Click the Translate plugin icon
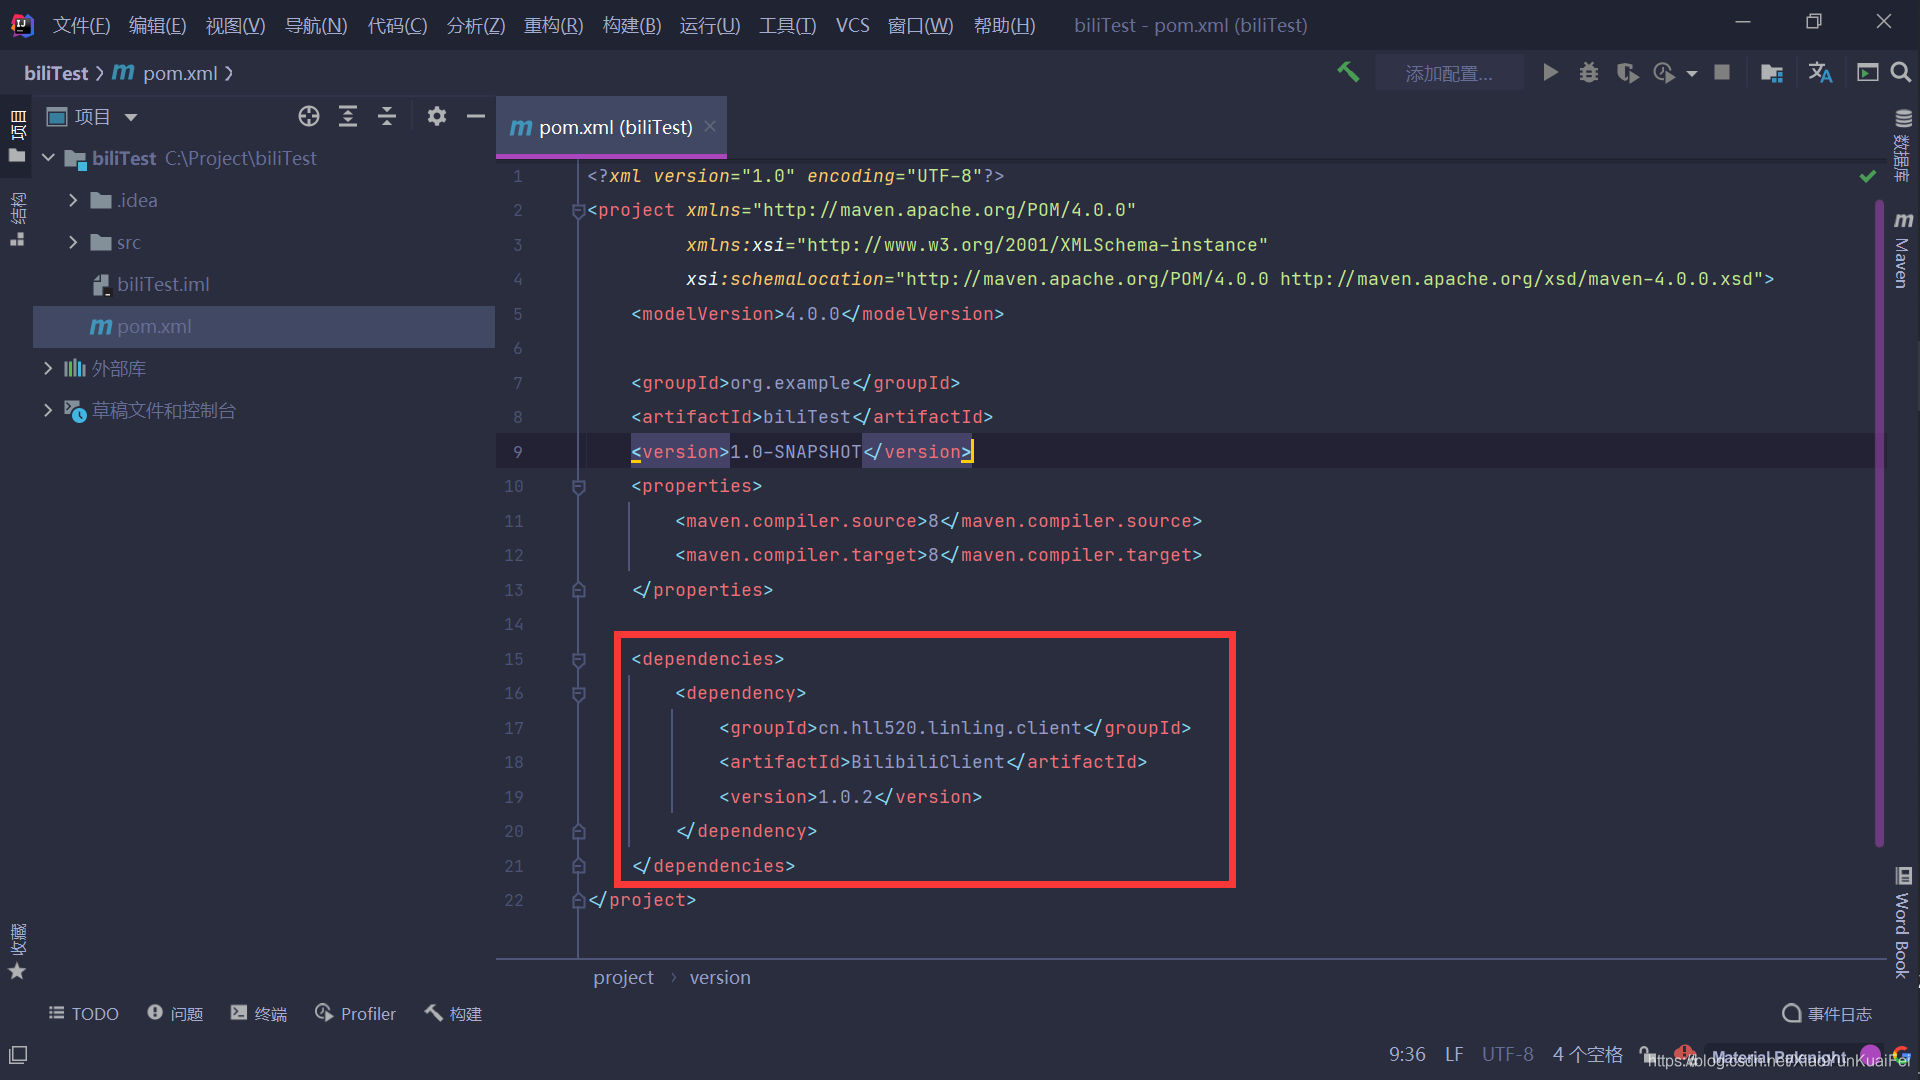Screen dimensions: 1920x1080 1820,72
